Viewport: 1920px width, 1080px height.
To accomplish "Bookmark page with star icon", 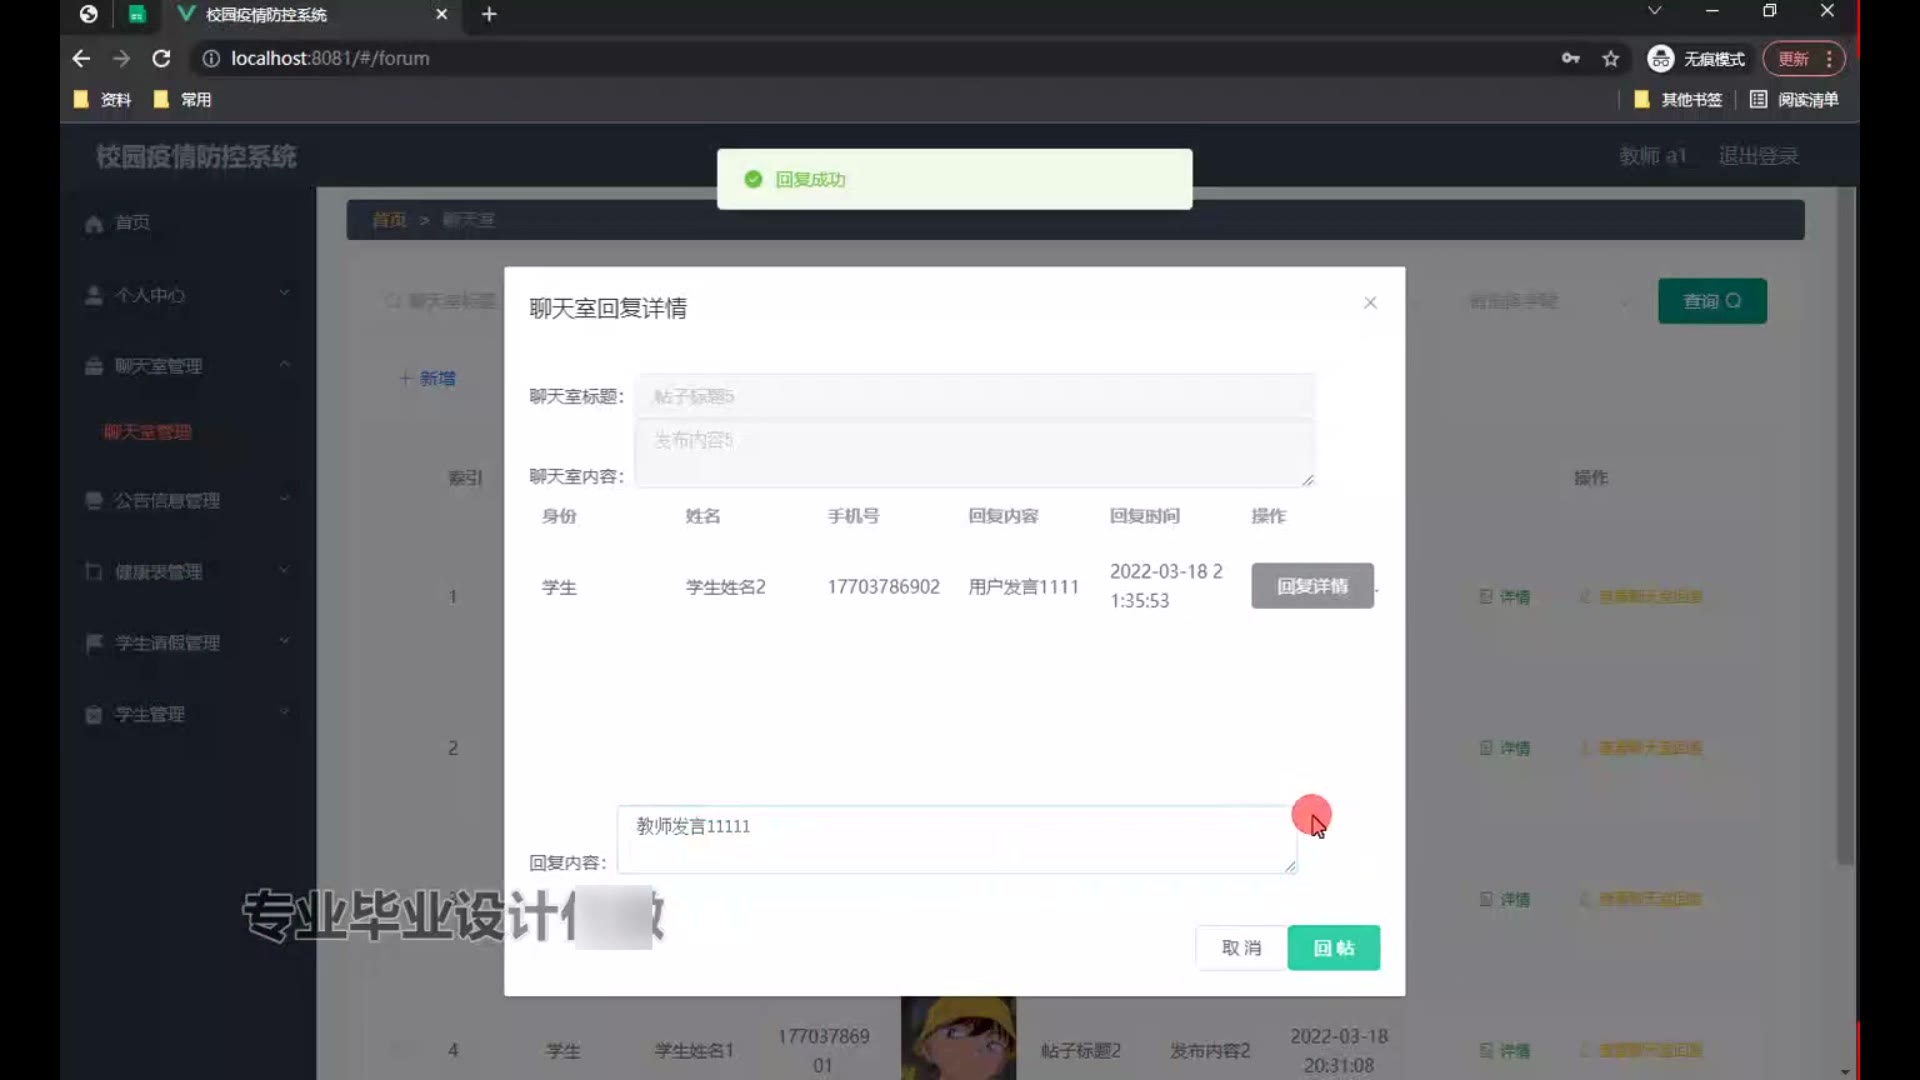I will tap(1610, 59).
